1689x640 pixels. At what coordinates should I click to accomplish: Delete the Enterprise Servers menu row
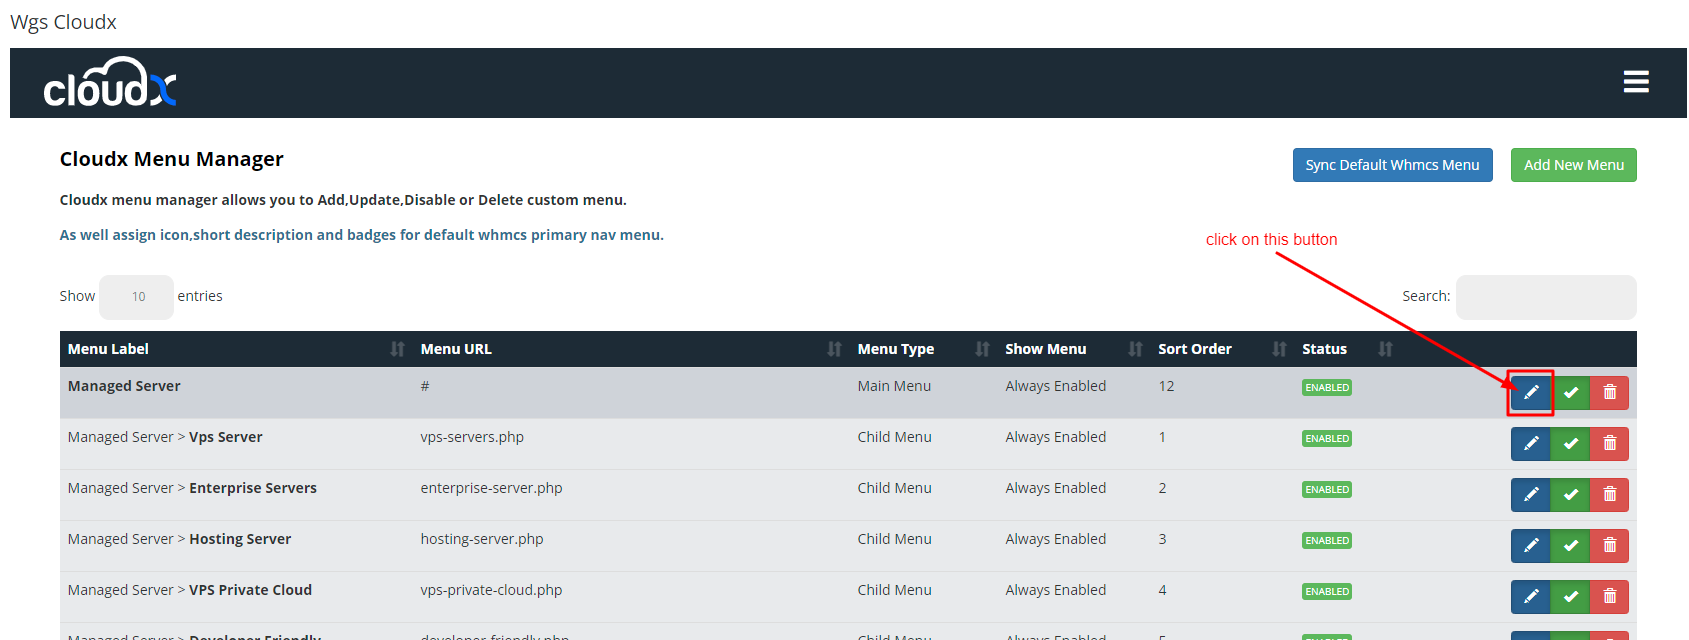coord(1609,494)
